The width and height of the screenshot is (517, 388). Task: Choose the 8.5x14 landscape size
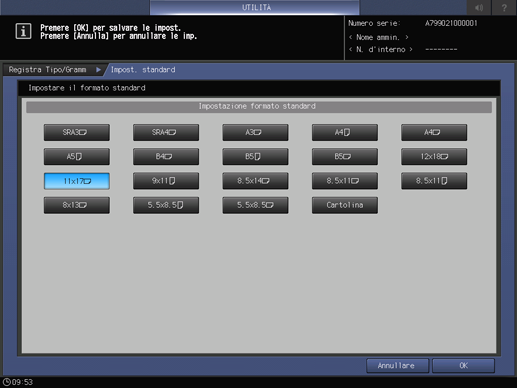(x=255, y=181)
